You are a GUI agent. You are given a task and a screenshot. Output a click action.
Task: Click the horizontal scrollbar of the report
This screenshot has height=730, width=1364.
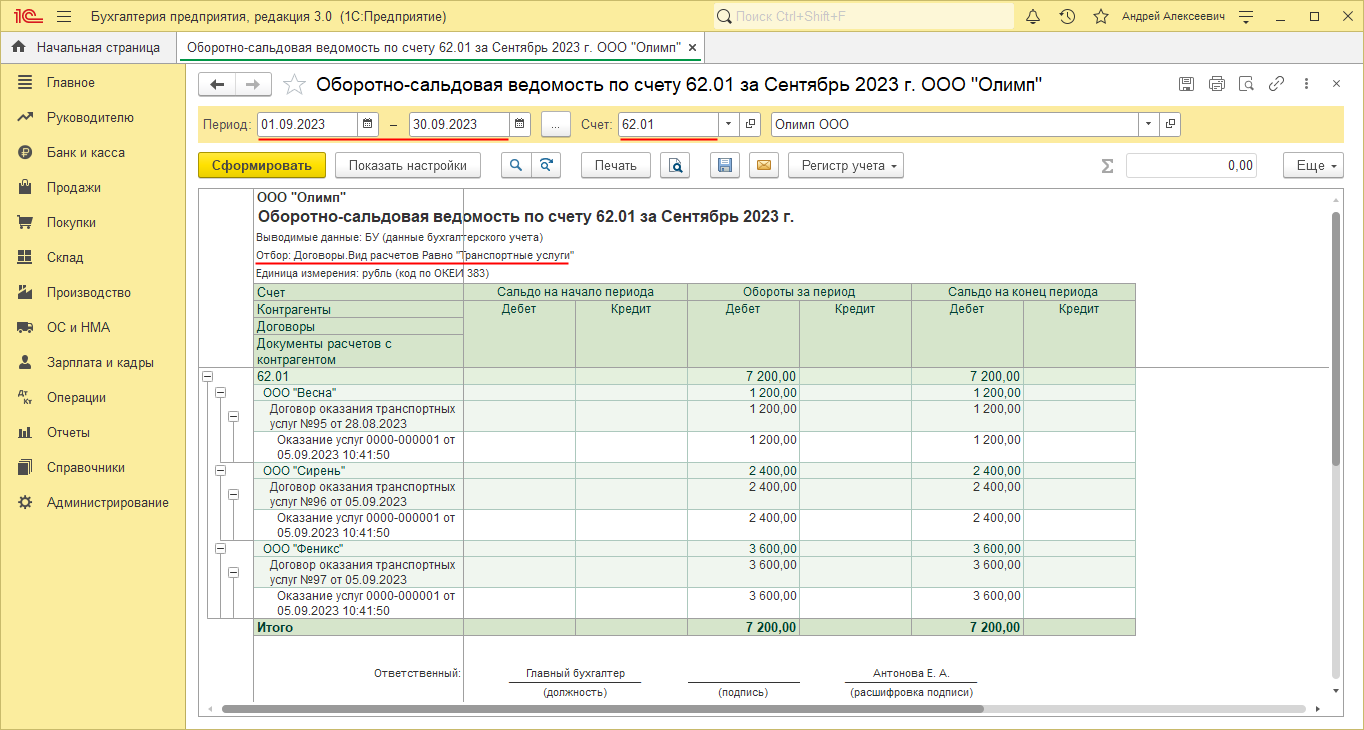pyautogui.click(x=602, y=709)
